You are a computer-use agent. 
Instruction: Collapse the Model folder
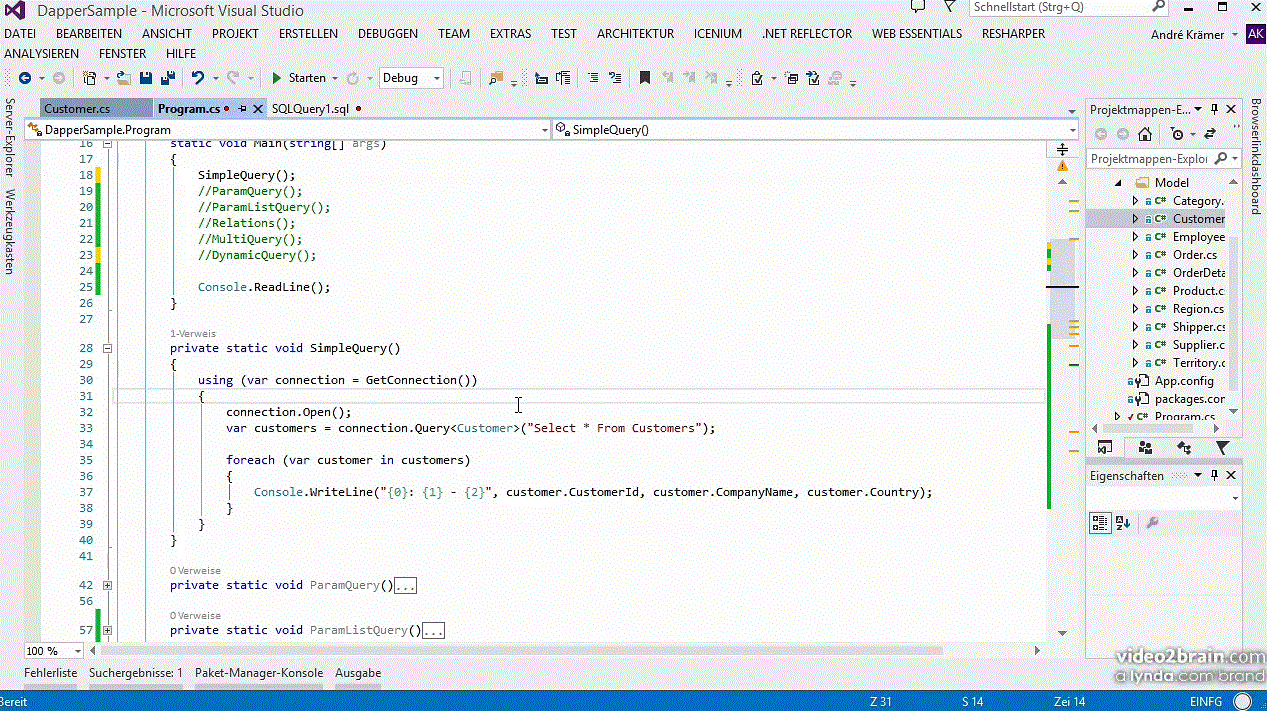[x=1120, y=183]
